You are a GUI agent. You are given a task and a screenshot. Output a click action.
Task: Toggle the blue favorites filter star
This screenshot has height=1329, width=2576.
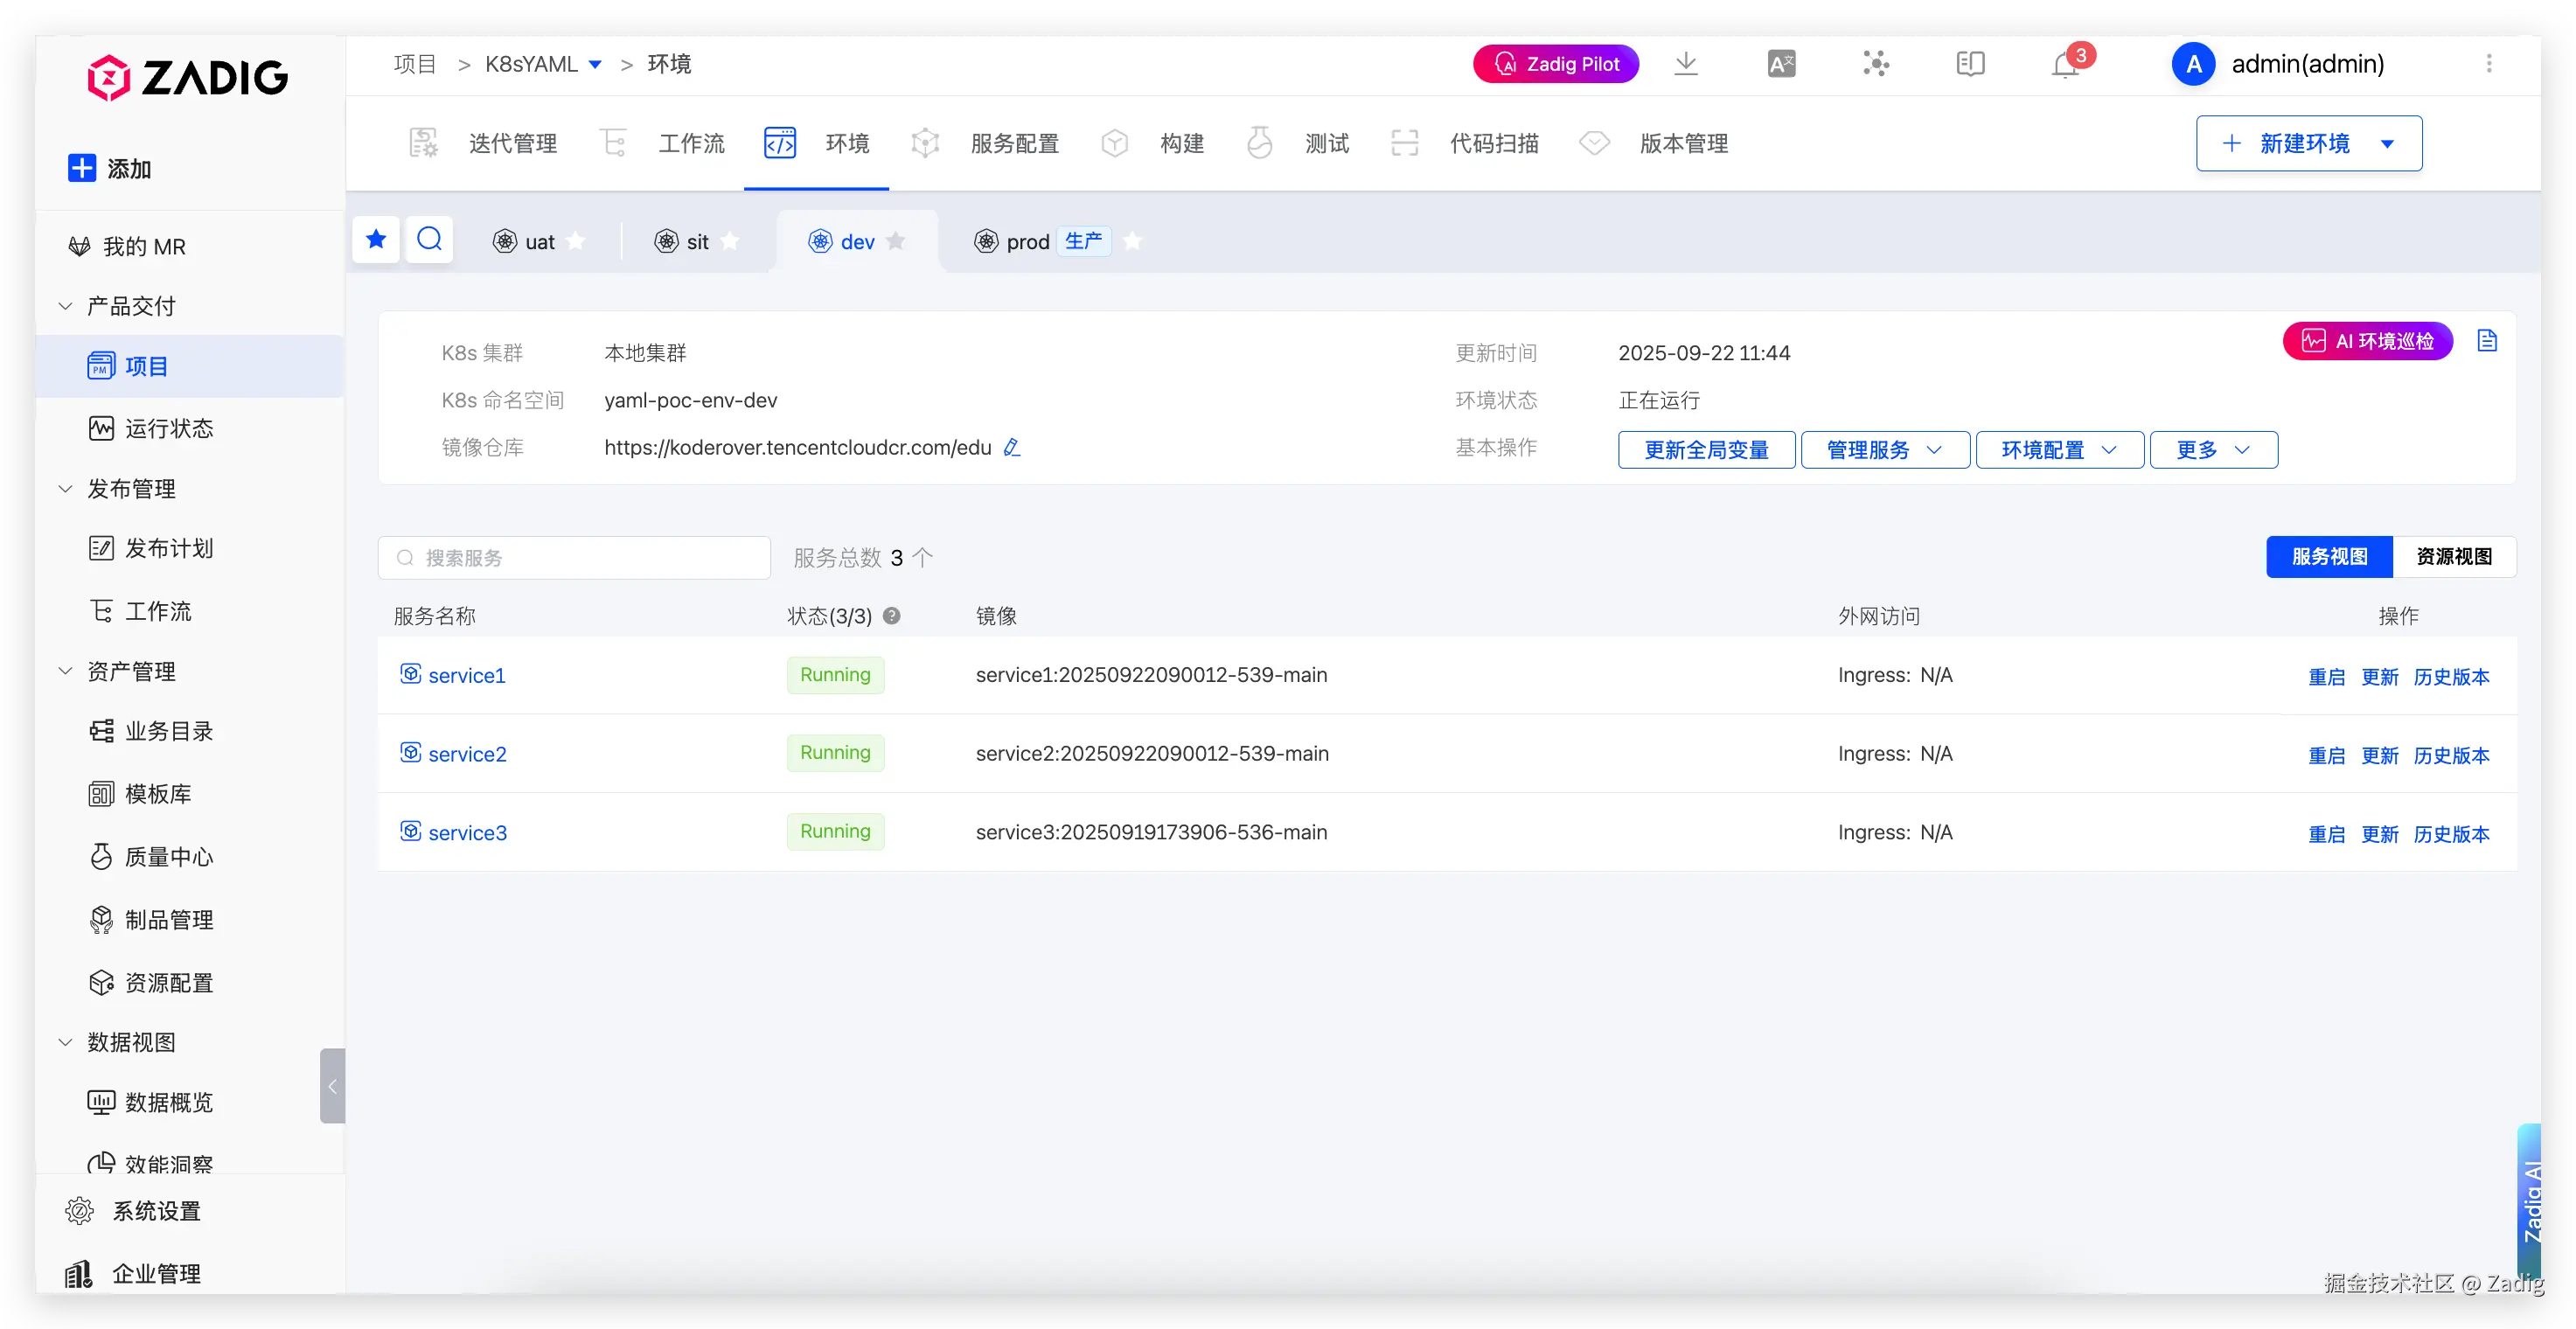376,240
